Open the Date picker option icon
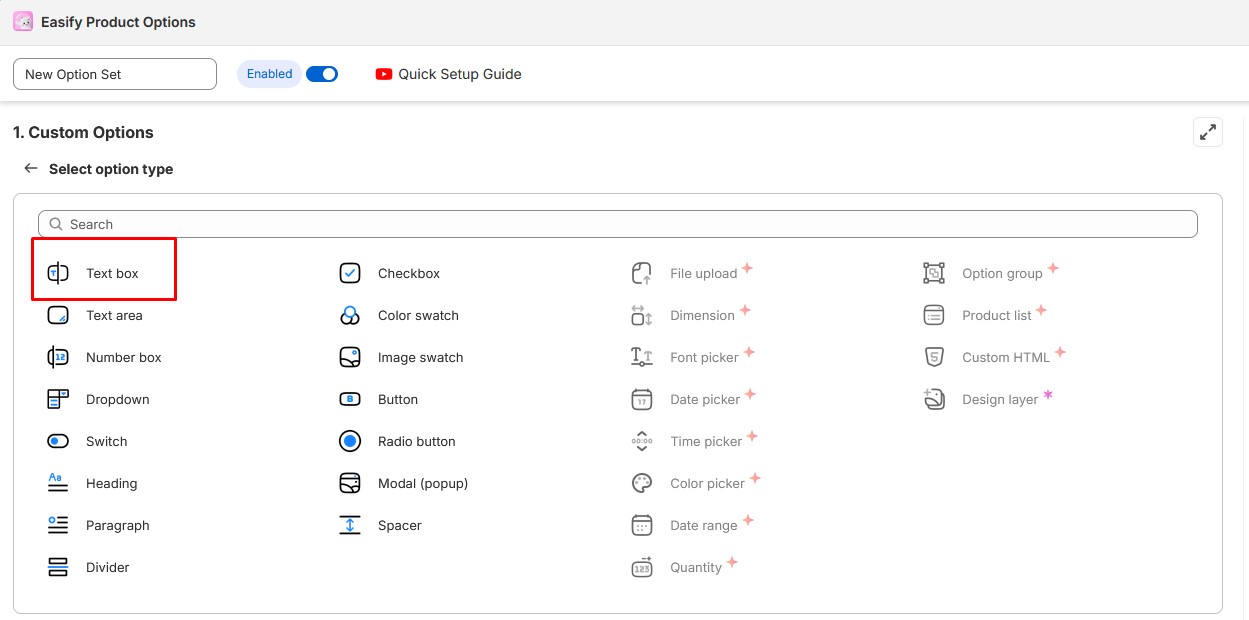The image size is (1249, 620). tap(641, 399)
